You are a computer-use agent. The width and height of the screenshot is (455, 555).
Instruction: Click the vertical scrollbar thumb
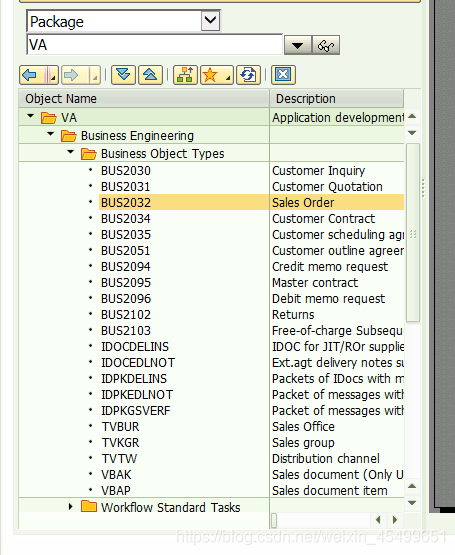413,233
